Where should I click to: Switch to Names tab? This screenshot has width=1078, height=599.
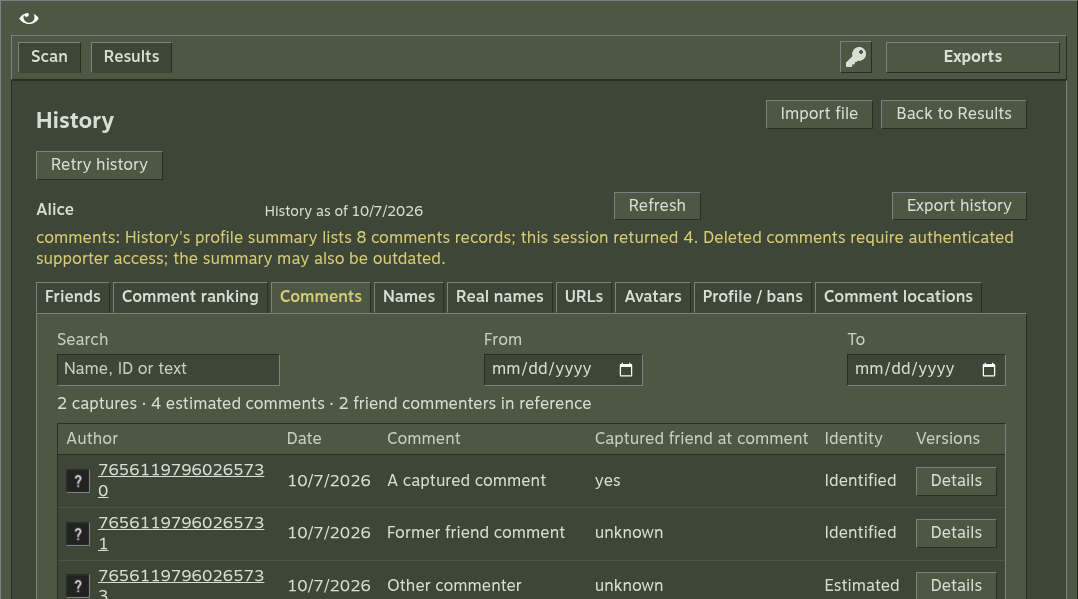click(409, 297)
